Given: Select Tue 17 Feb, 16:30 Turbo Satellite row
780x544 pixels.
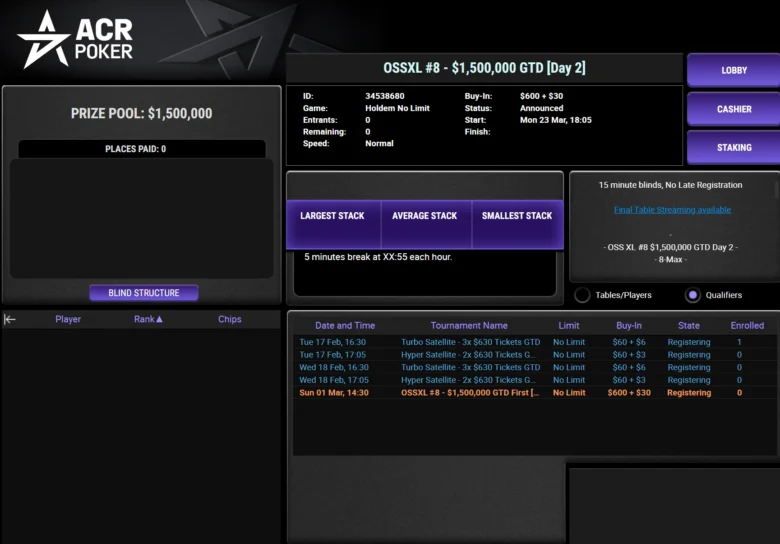Looking at the screenshot, I should (x=535, y=342).
